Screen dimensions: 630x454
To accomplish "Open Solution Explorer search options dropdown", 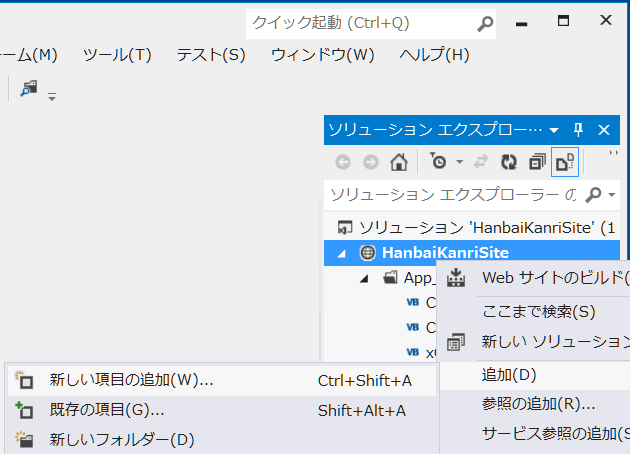I will click(x=612, y=195).
